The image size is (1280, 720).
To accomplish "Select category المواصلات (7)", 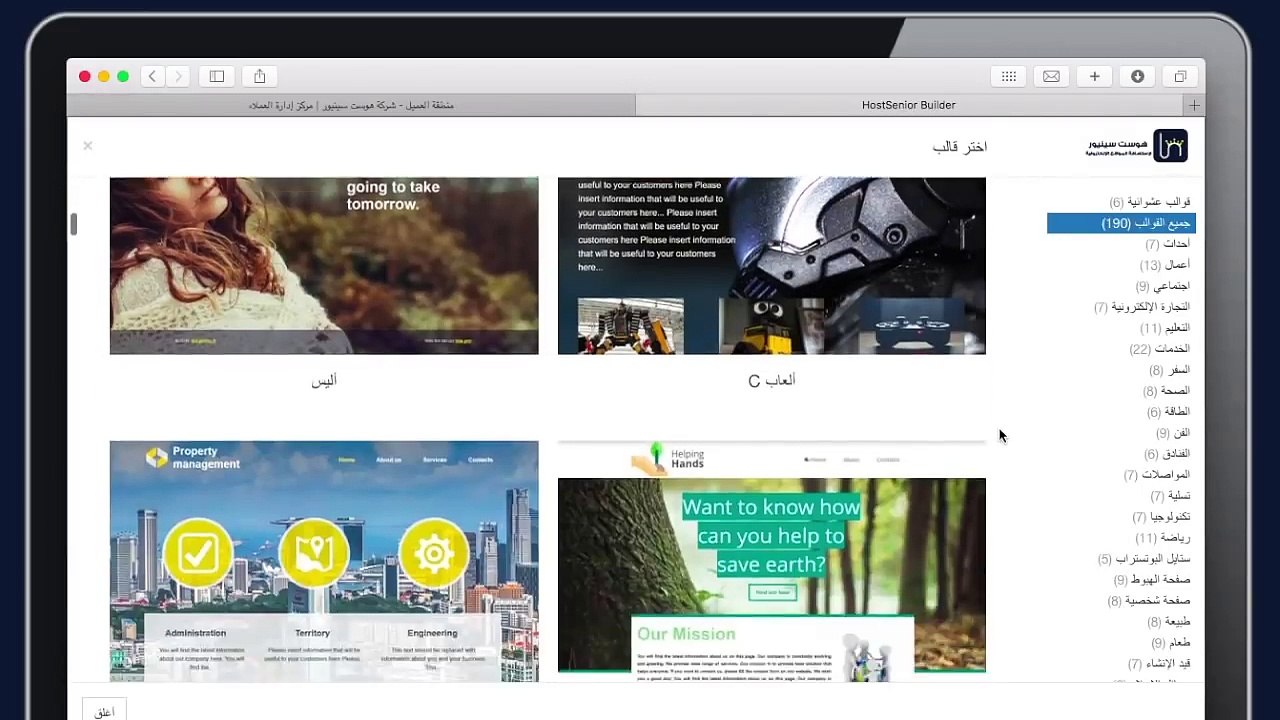I will 1157,475.
